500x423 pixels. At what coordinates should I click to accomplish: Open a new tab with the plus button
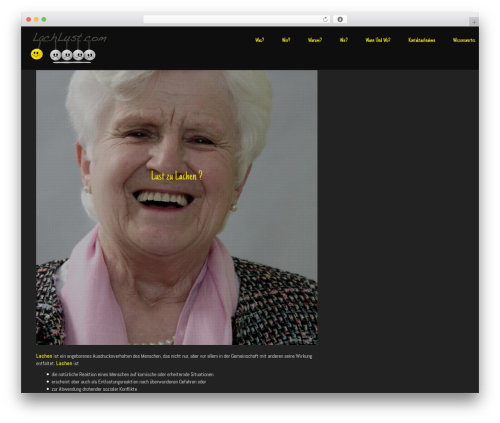[x=474, y=22]
